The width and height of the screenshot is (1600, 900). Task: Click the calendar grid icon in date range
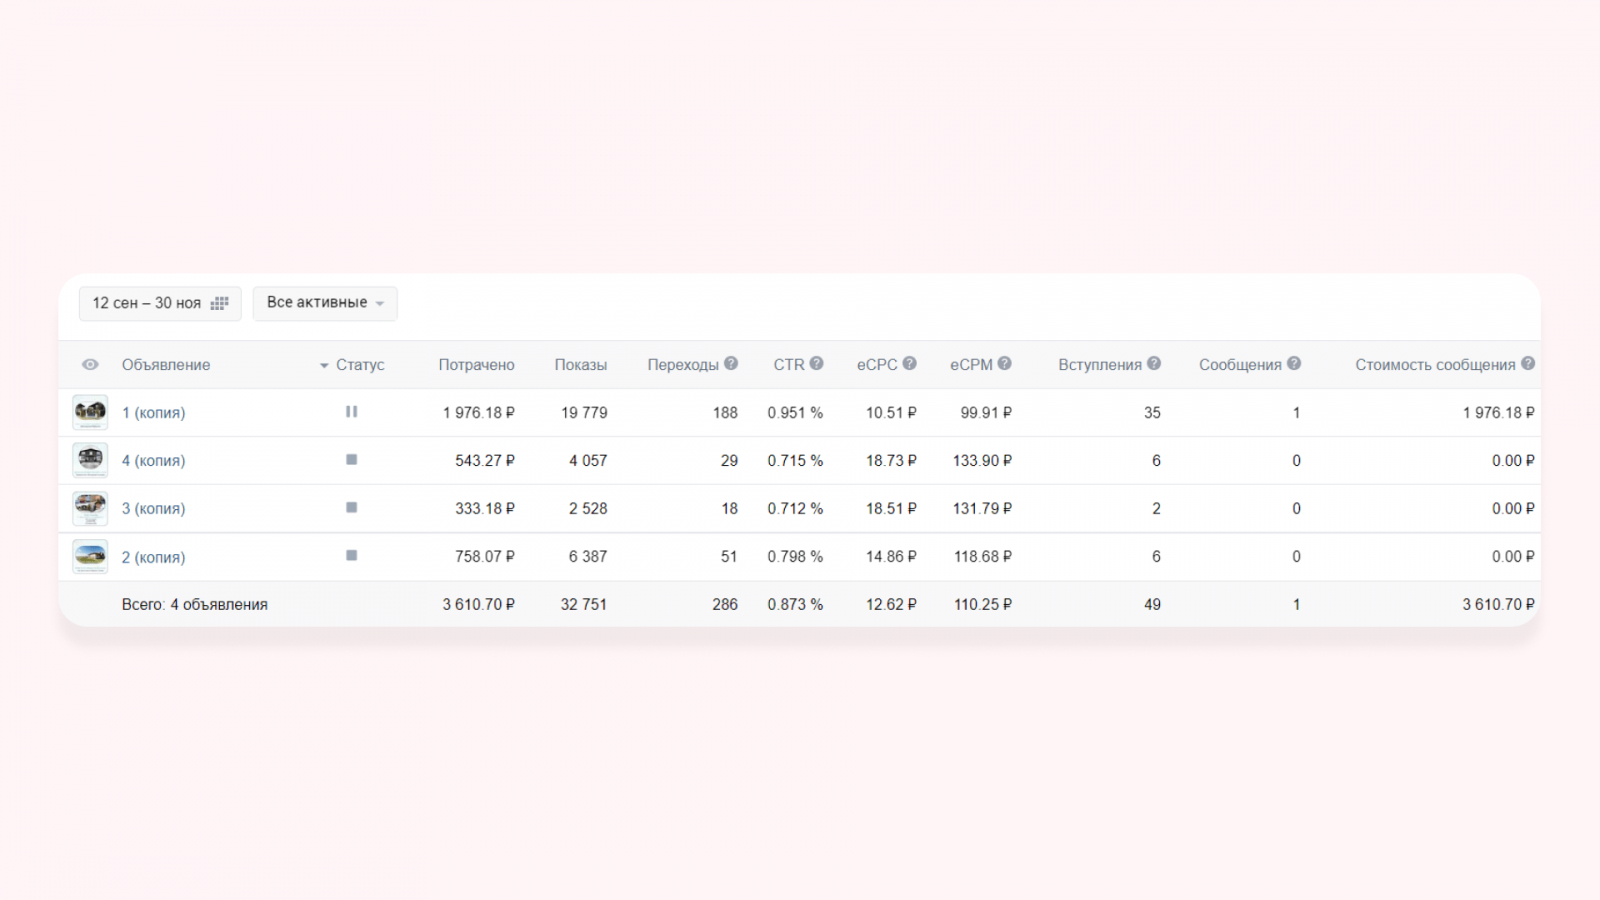coord(220,303)
